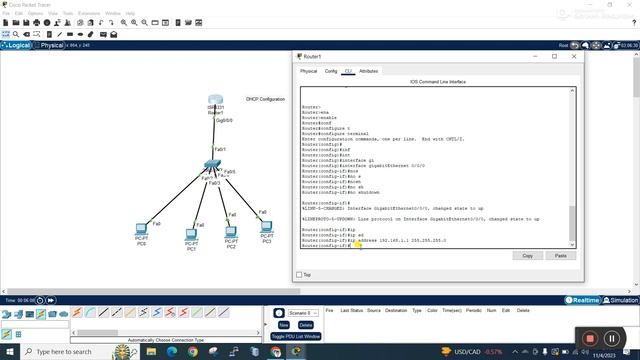Select the Connections lightning category icon
The width and height of the screenshot is (640, 360).
(41, 314)
